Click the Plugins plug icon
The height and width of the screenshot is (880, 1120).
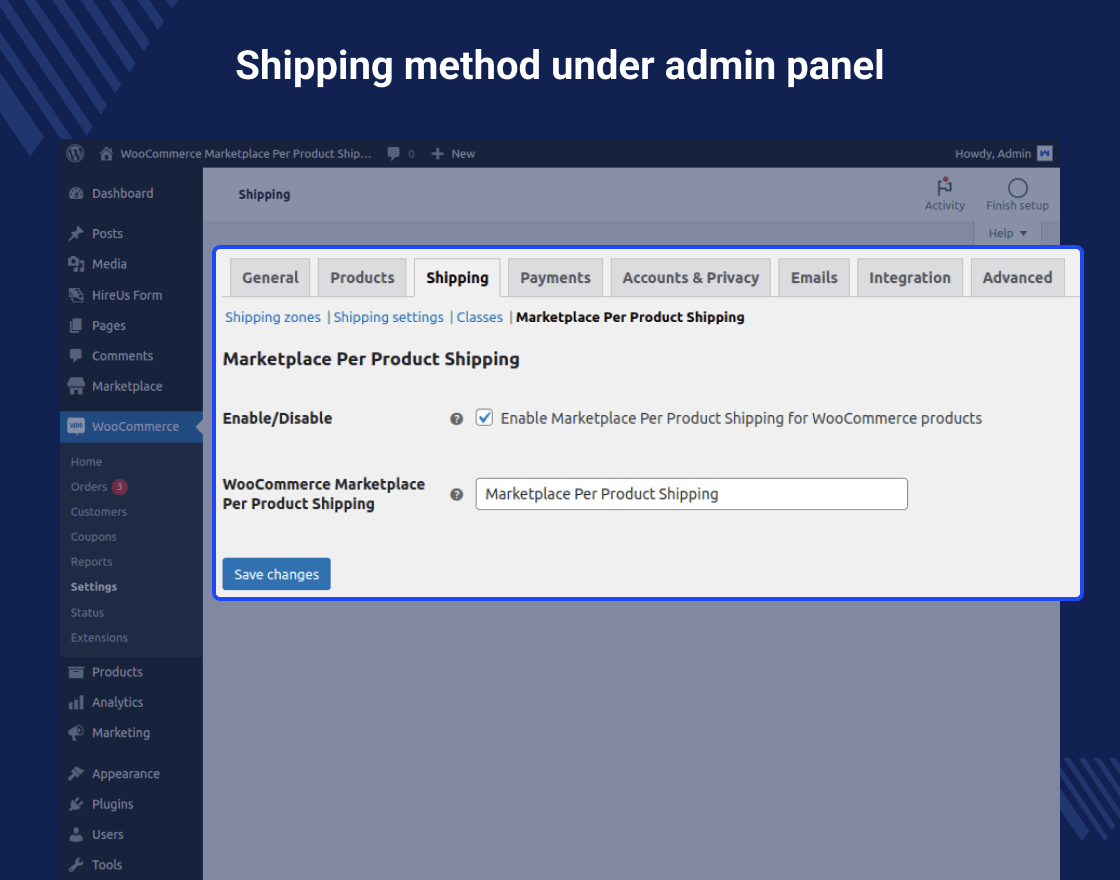[x=76, y=804]
